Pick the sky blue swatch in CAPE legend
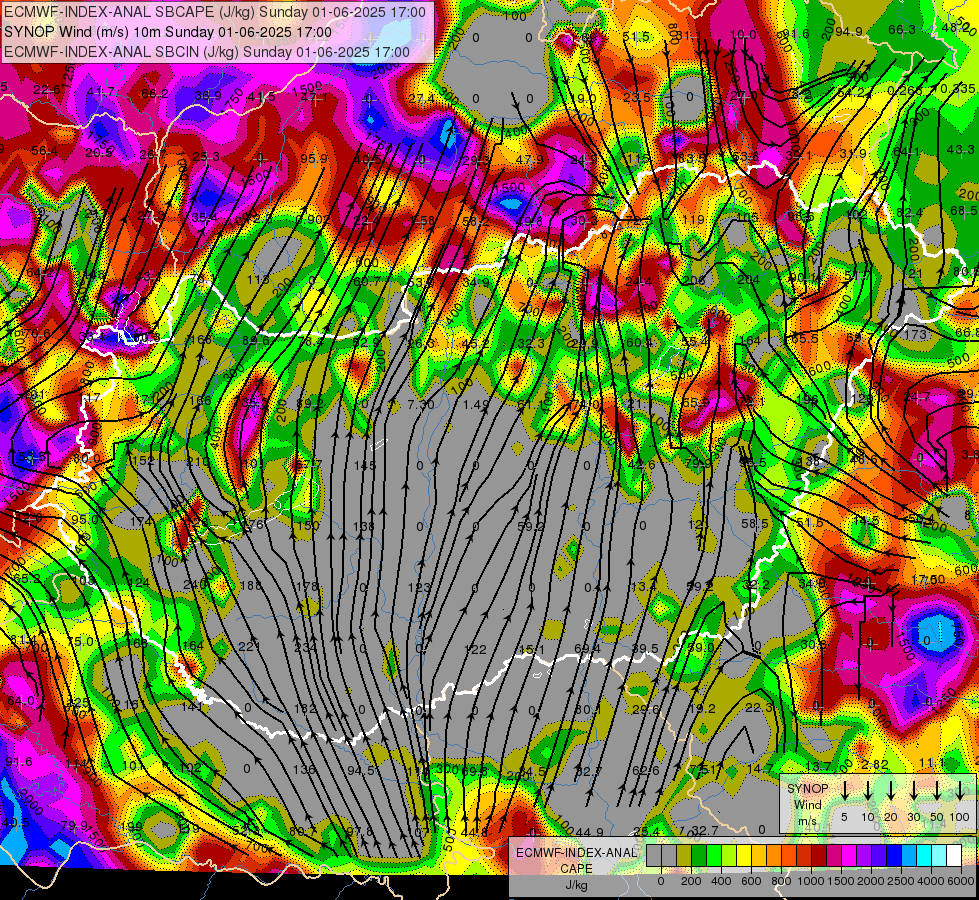The width and height of the screenshot is (979, 900). pos(908,856)
